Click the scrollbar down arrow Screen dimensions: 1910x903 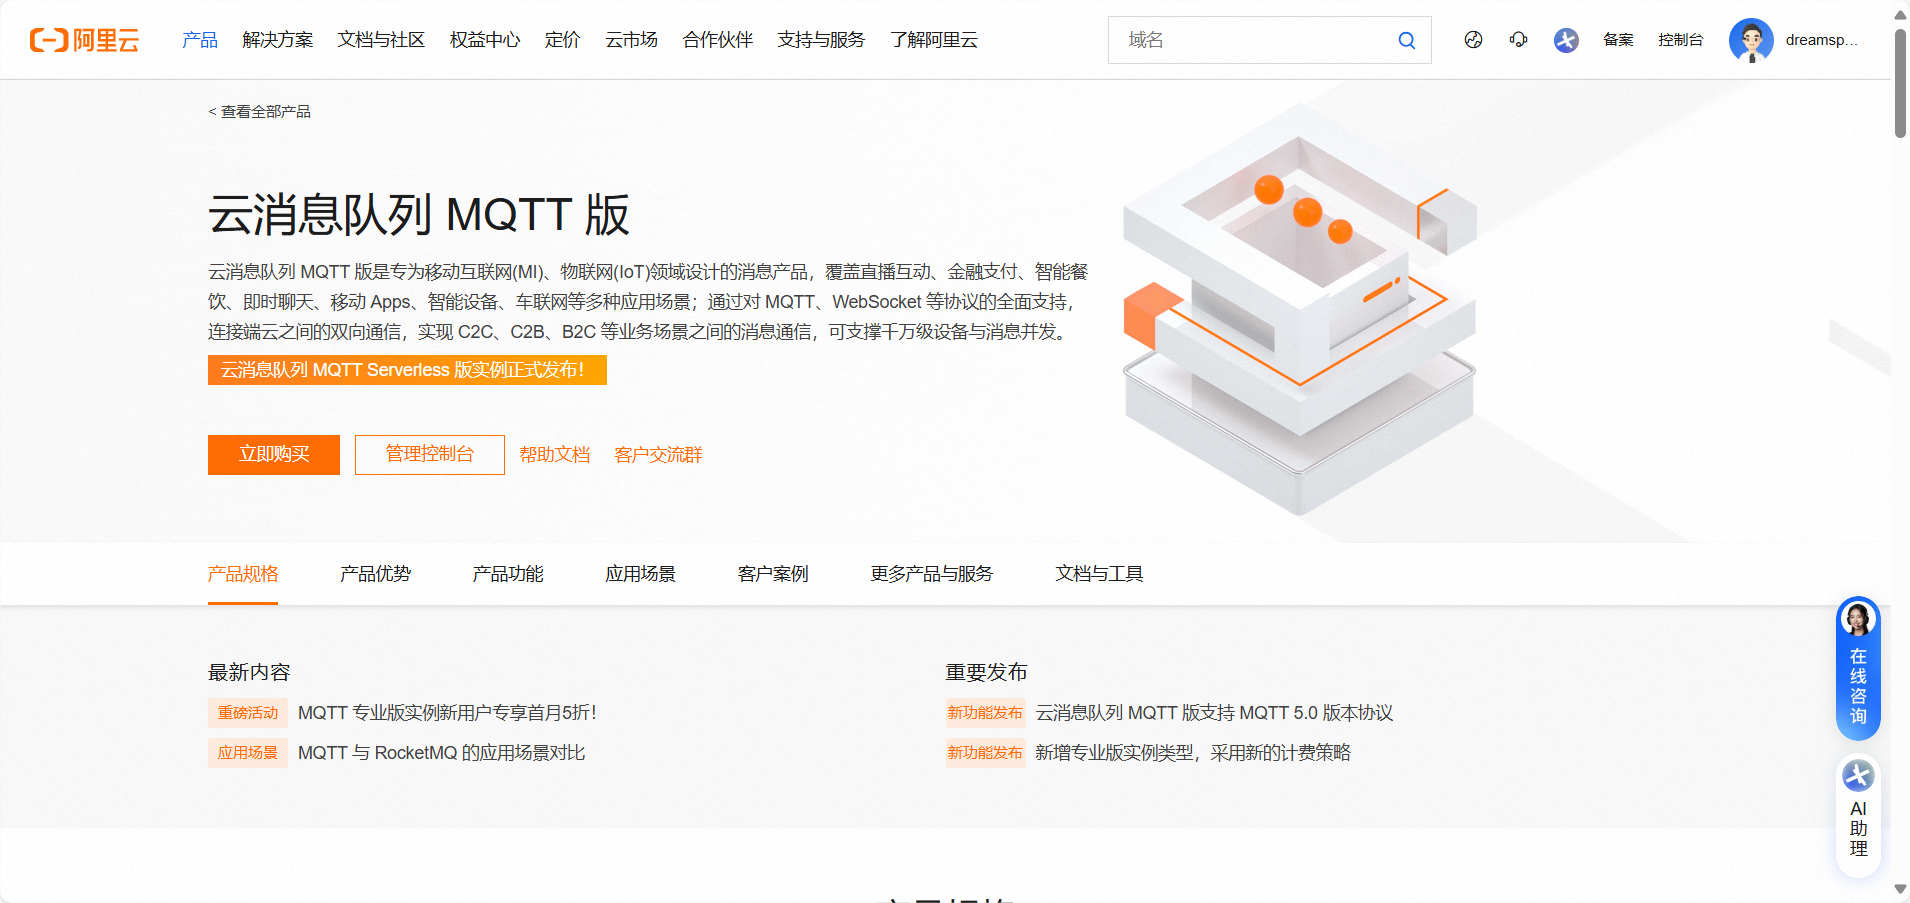point(1900,890)
